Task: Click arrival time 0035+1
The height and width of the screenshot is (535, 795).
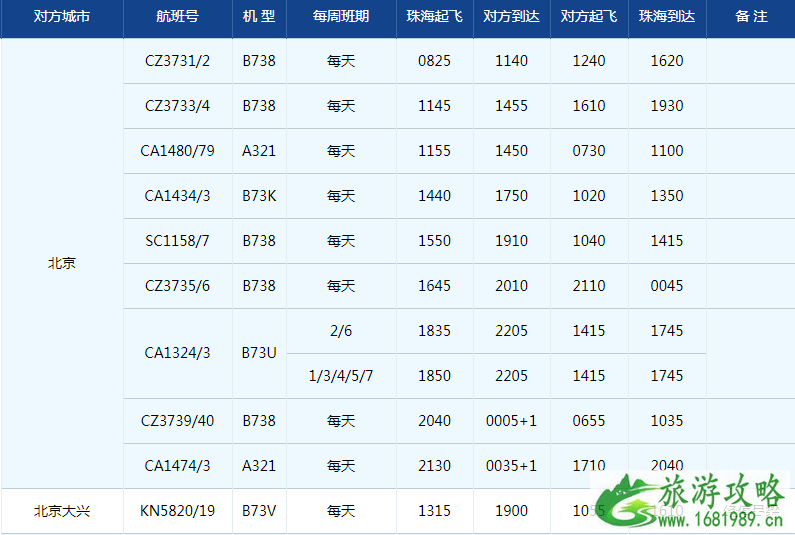Action: (x=512, y=466)
